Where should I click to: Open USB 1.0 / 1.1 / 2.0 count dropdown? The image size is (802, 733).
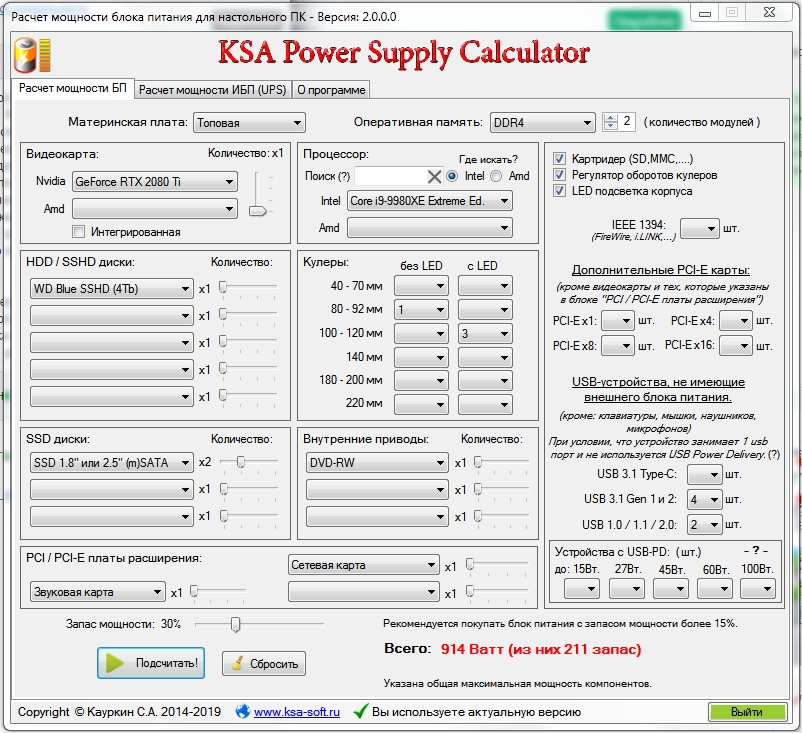coord(704,524)
